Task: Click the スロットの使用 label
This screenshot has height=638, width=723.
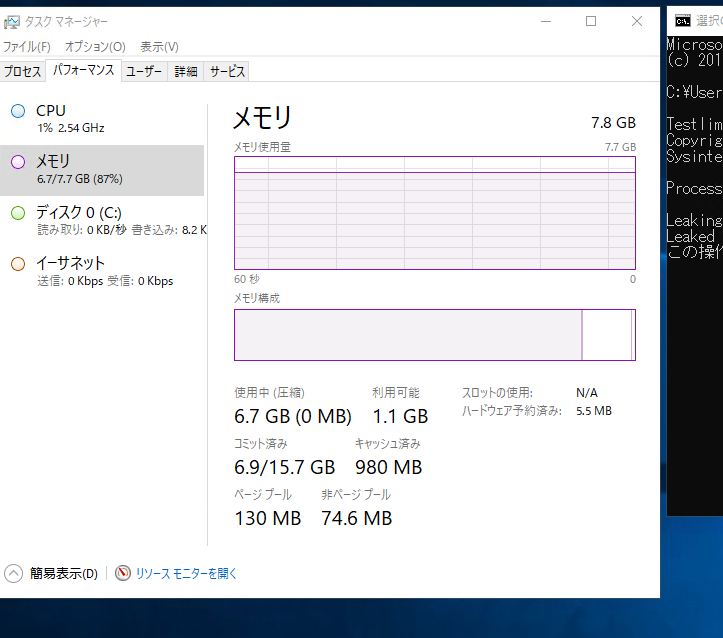Action: (498, 393)
